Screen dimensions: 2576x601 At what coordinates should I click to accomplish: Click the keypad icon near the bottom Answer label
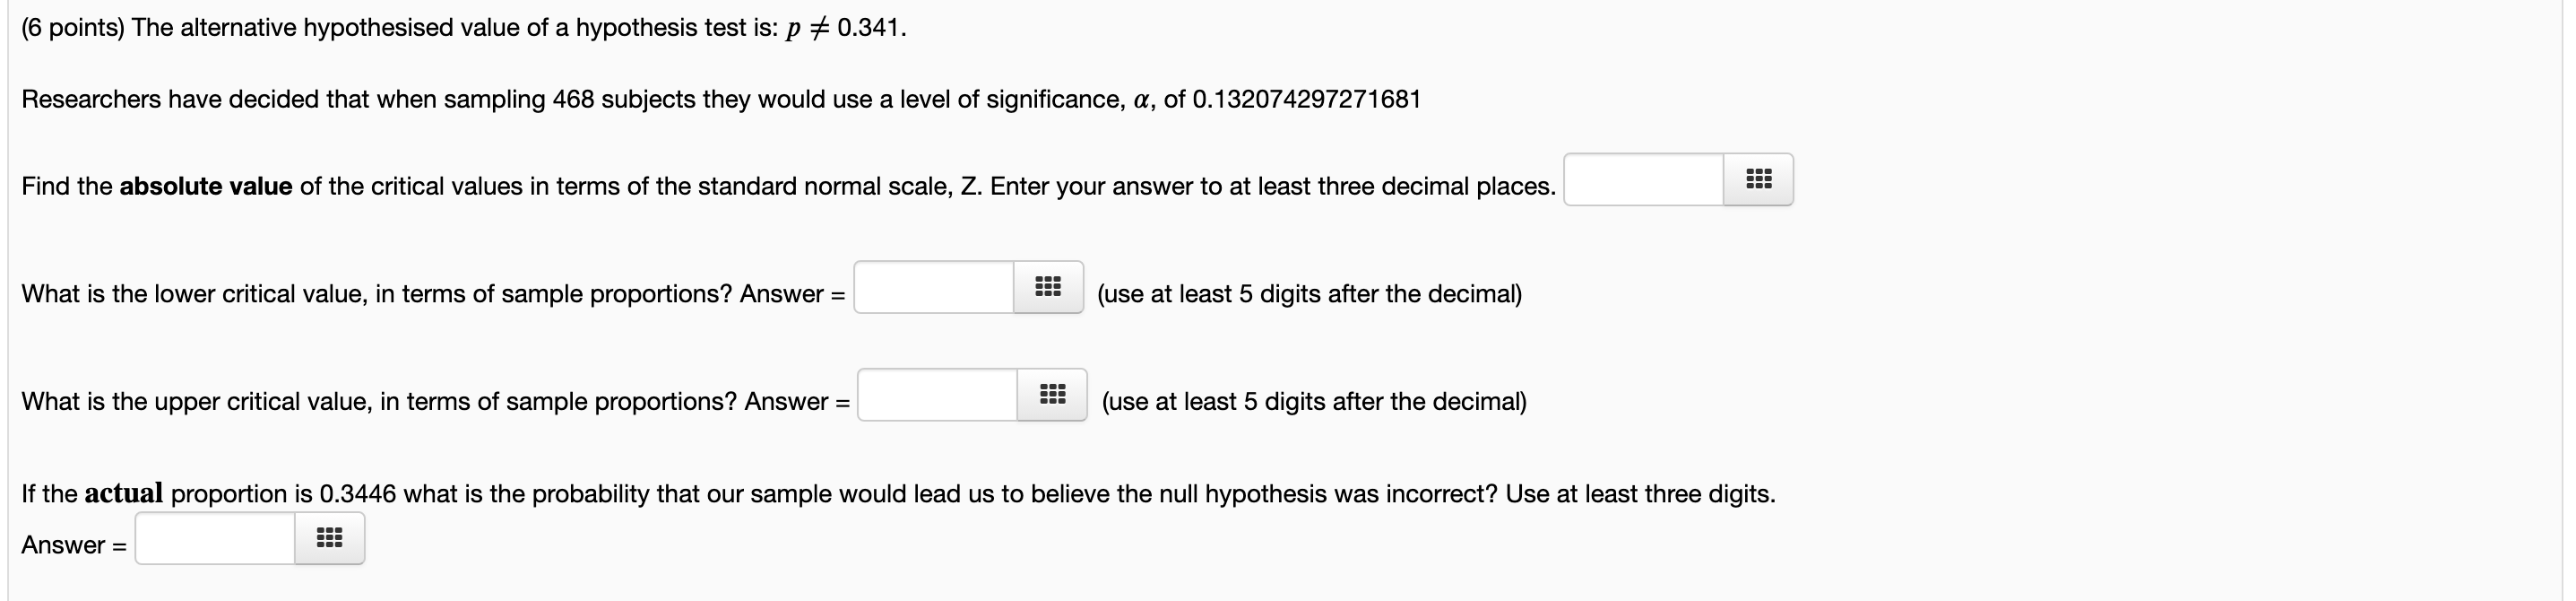click(329, 537)
